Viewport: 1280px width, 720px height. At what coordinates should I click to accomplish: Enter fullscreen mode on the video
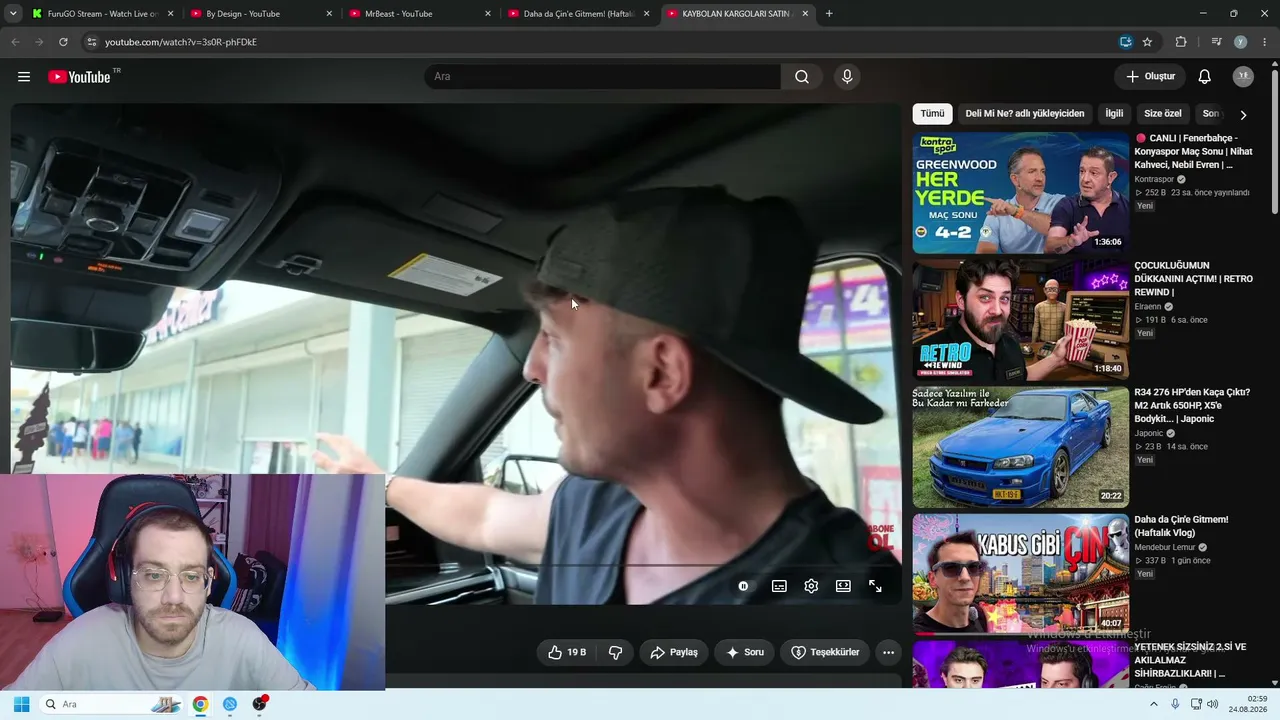[875, 586]
